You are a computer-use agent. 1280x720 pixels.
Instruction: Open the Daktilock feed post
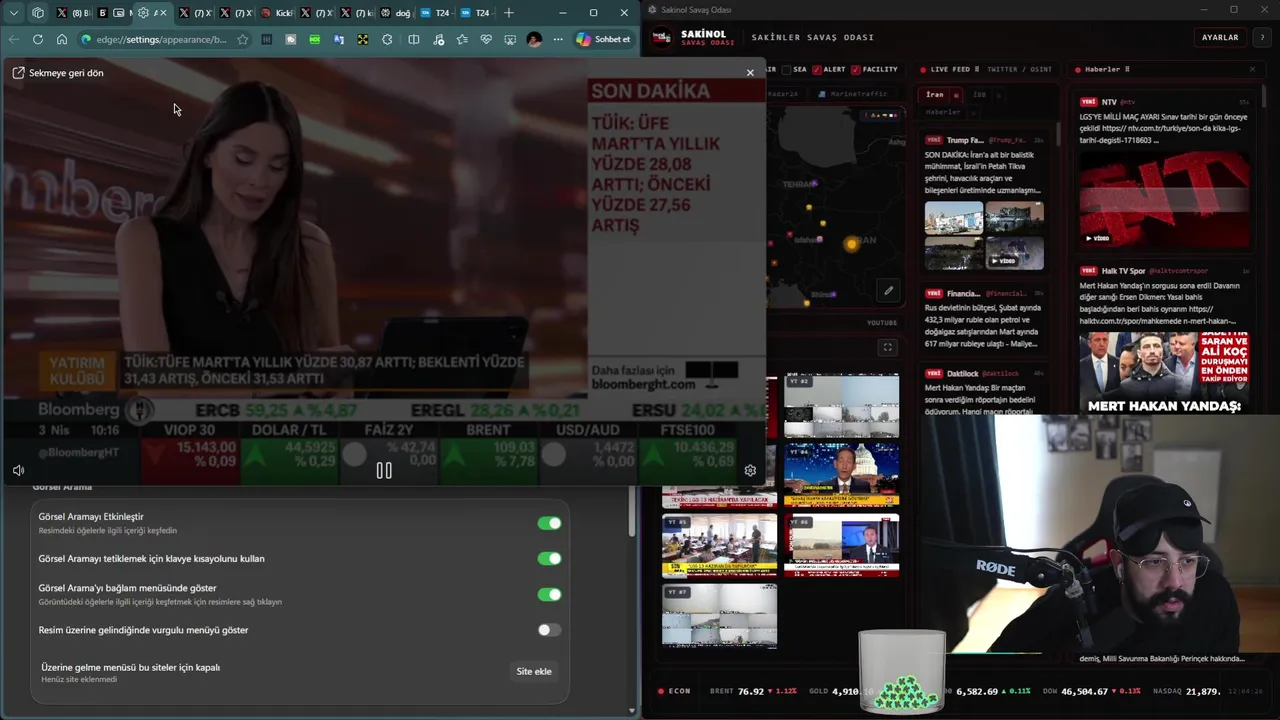(985, 392)
